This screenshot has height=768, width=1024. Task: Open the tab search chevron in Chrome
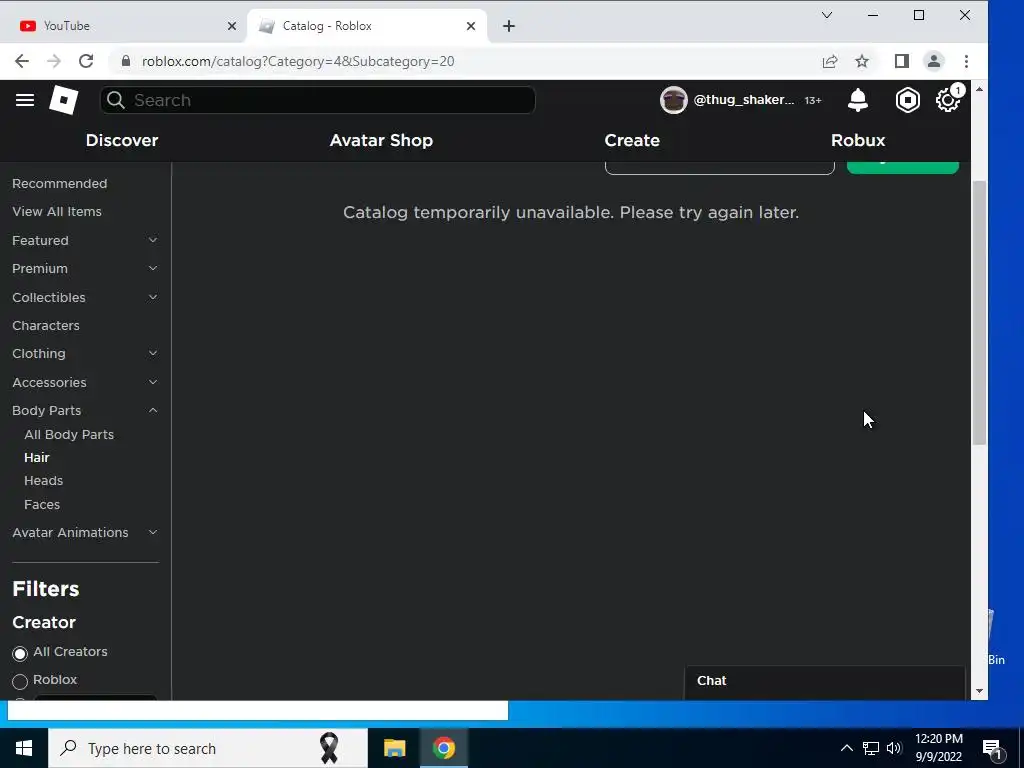(827, 15)
